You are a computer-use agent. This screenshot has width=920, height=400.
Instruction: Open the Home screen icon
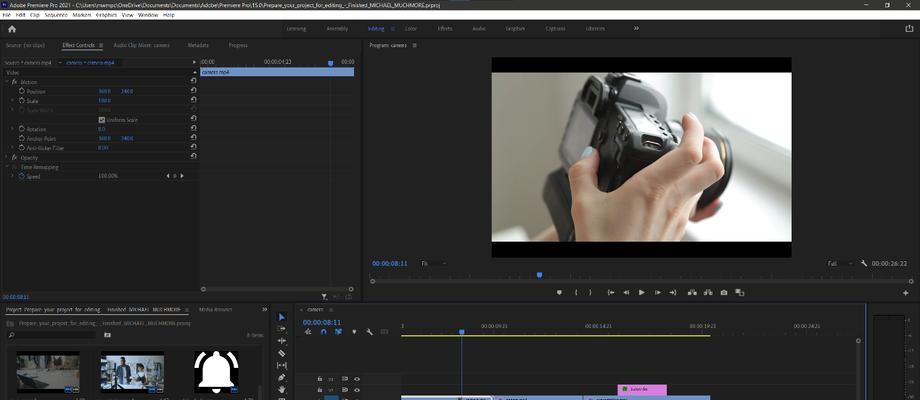click(12, 28)
